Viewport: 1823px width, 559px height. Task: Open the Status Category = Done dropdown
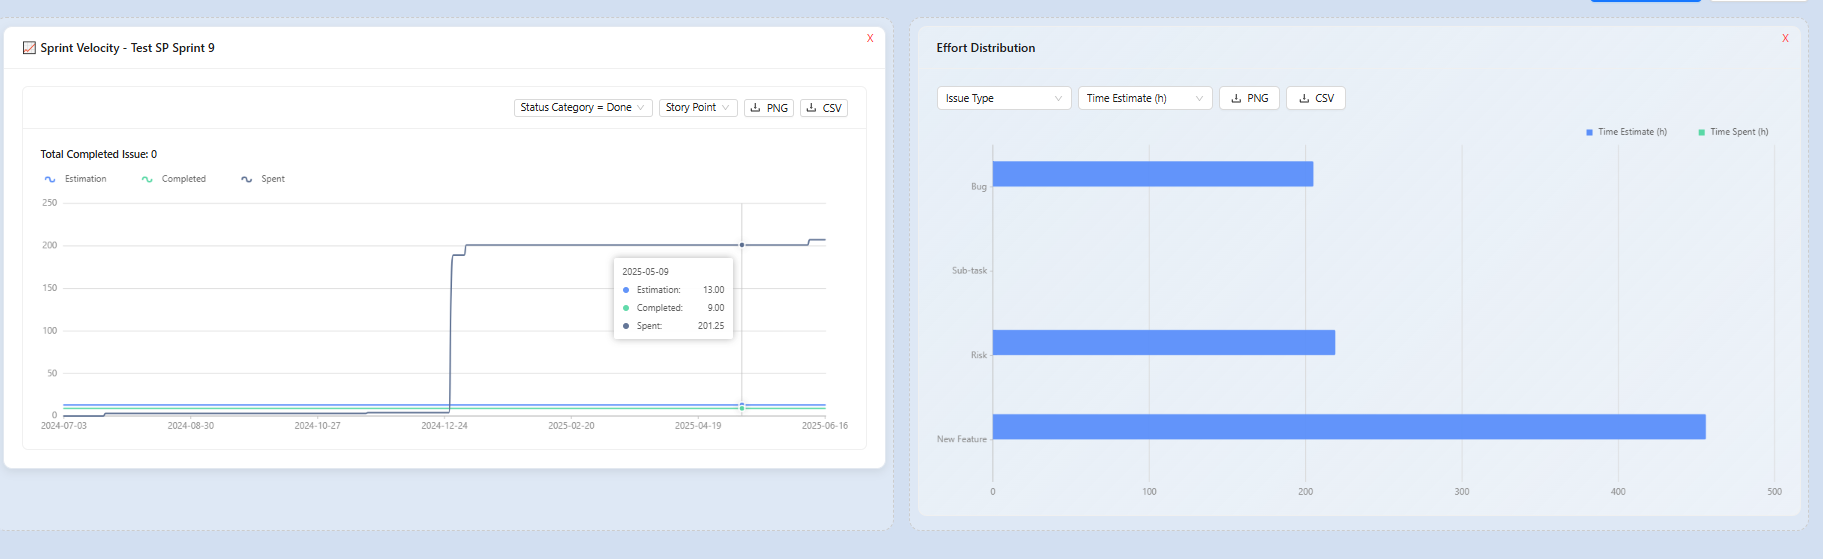pyautogui.click(x=583, y=108)
